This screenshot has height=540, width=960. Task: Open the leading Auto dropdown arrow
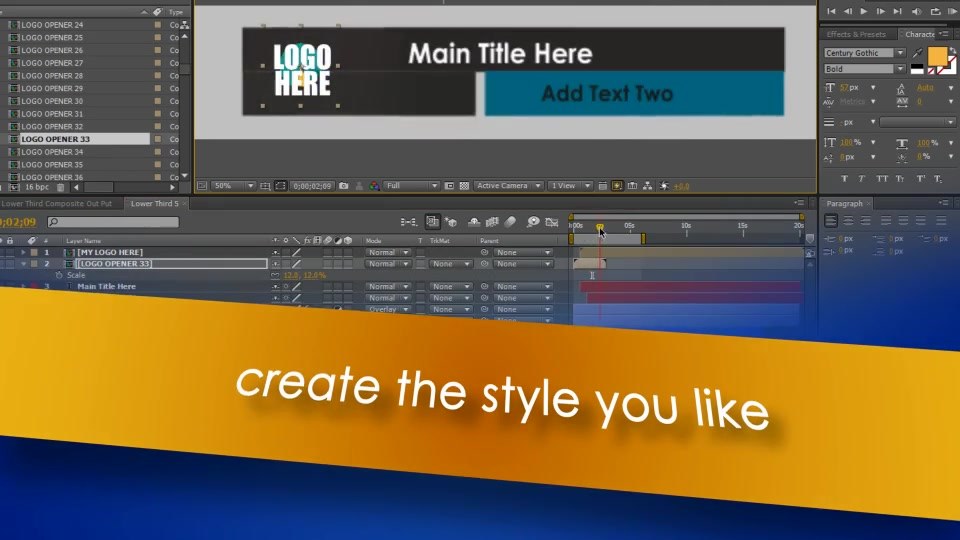click(951, 88)
